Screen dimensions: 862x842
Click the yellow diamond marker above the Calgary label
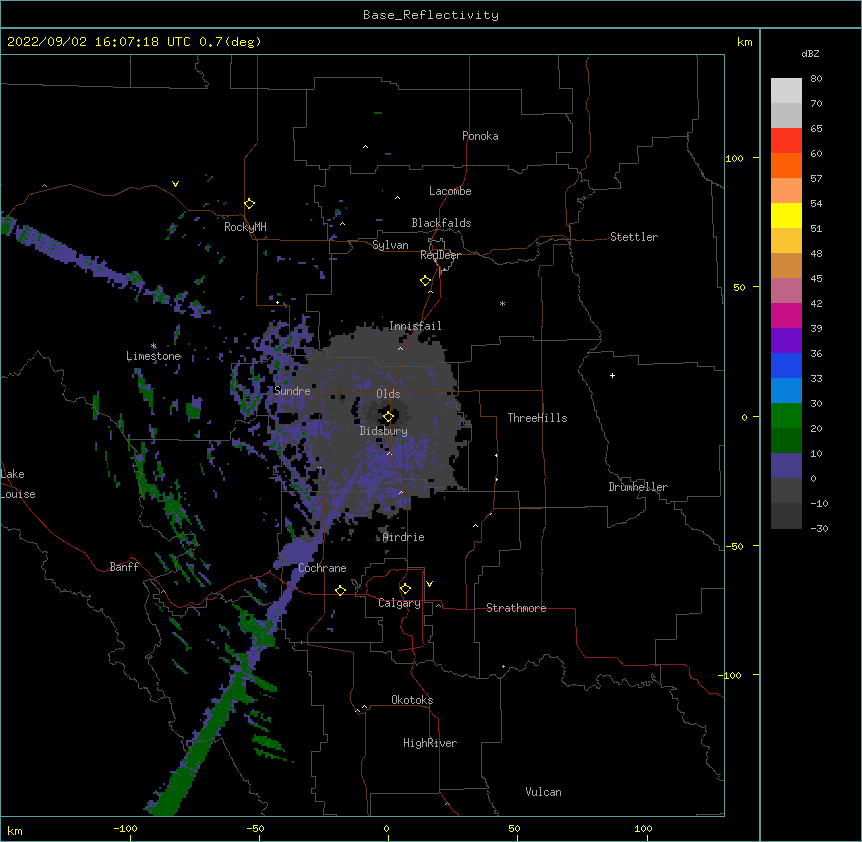pyautogui.click(x=405, y=589)
